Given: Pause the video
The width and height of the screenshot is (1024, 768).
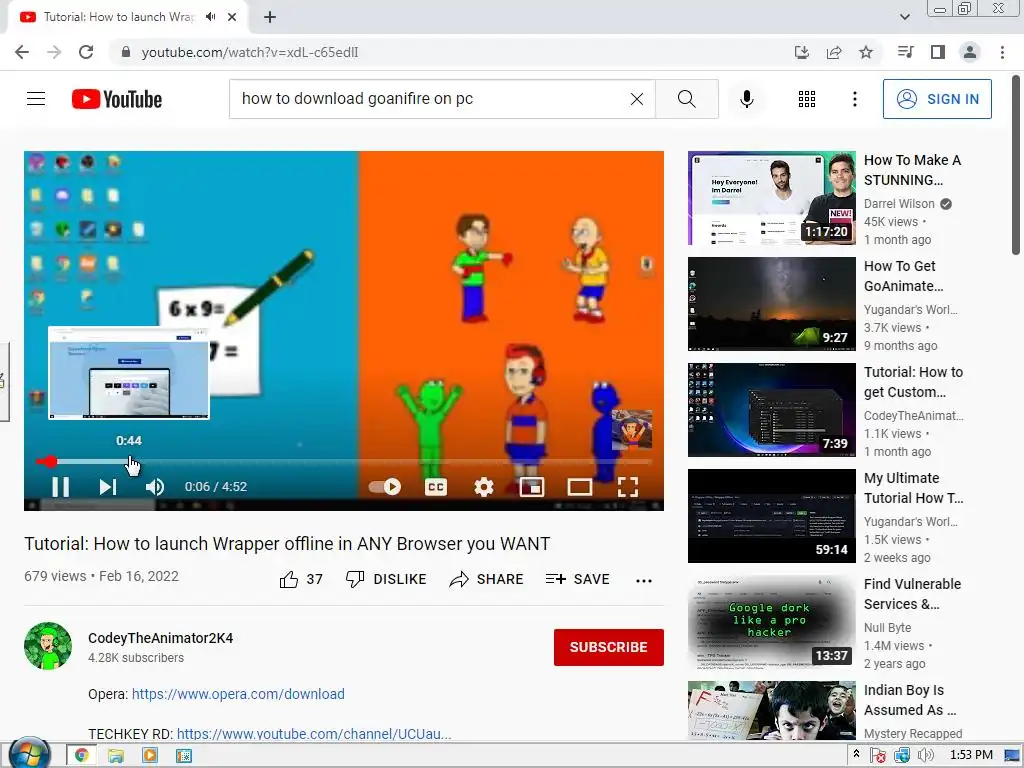Looking at the screenshot, I should click(61, 487).
